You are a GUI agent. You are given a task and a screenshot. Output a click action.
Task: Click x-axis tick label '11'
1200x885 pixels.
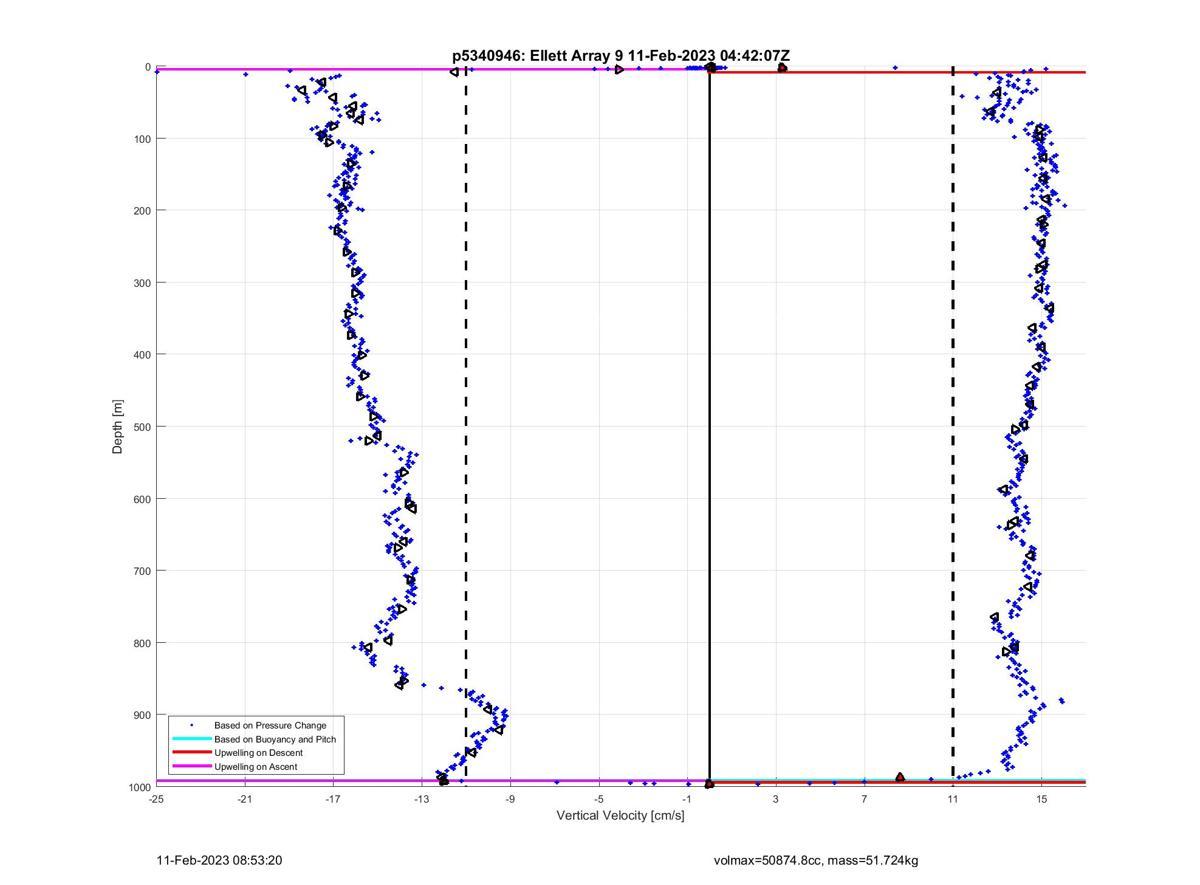pyautogui.click(x=953, y=799)
